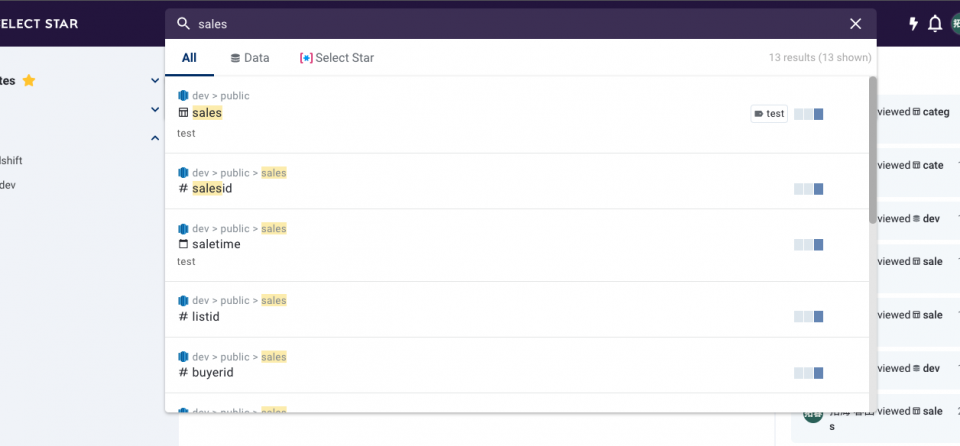Switch to the Data tab

point(250,58)
